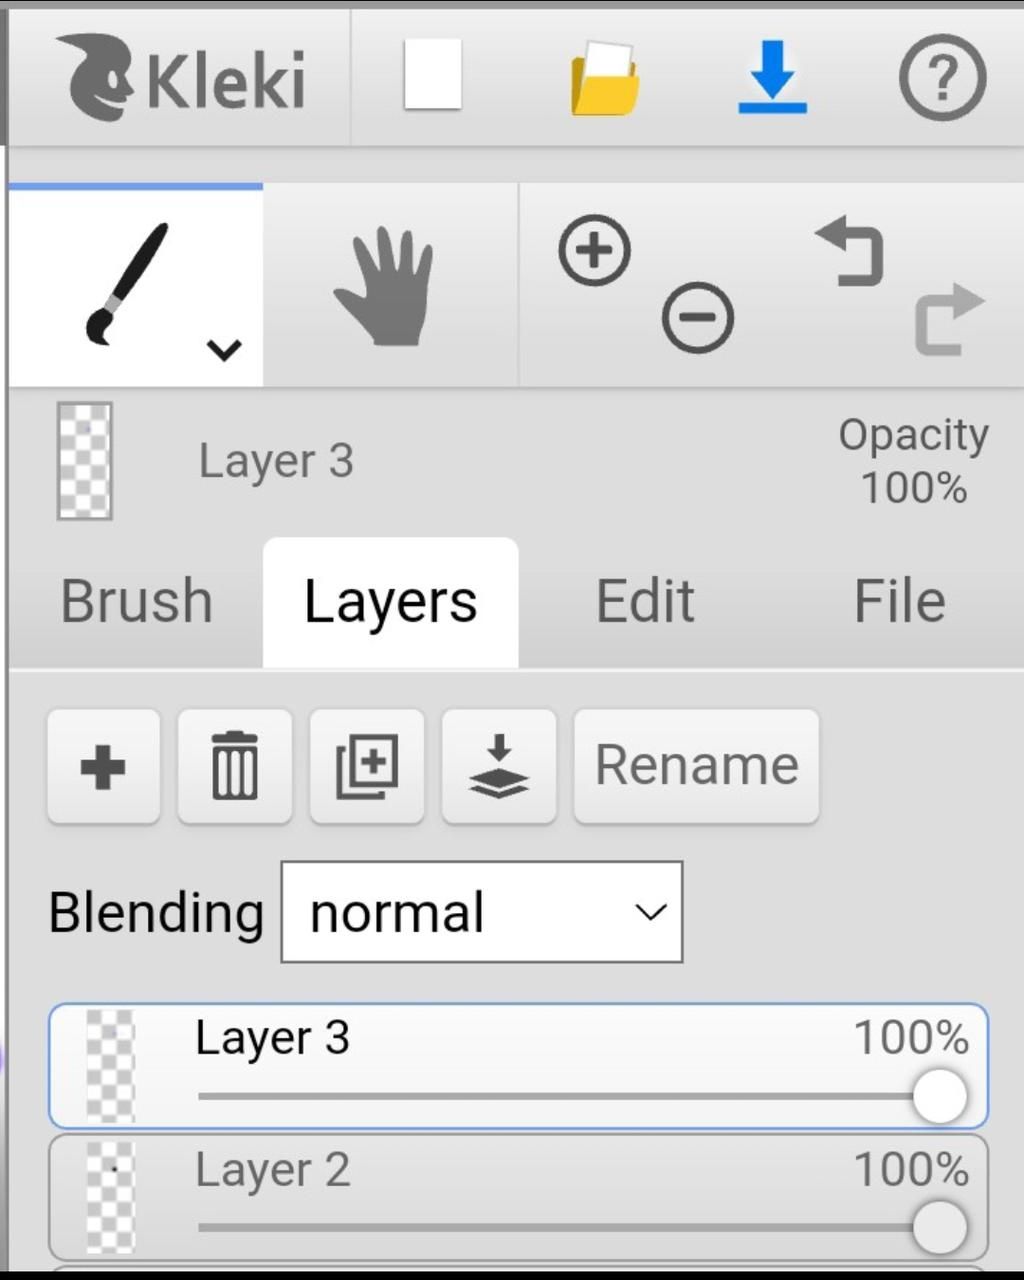Viewport: 1024px width, 1280px height.
Task: Create a new blank image
Action: (x=432, y=75)
